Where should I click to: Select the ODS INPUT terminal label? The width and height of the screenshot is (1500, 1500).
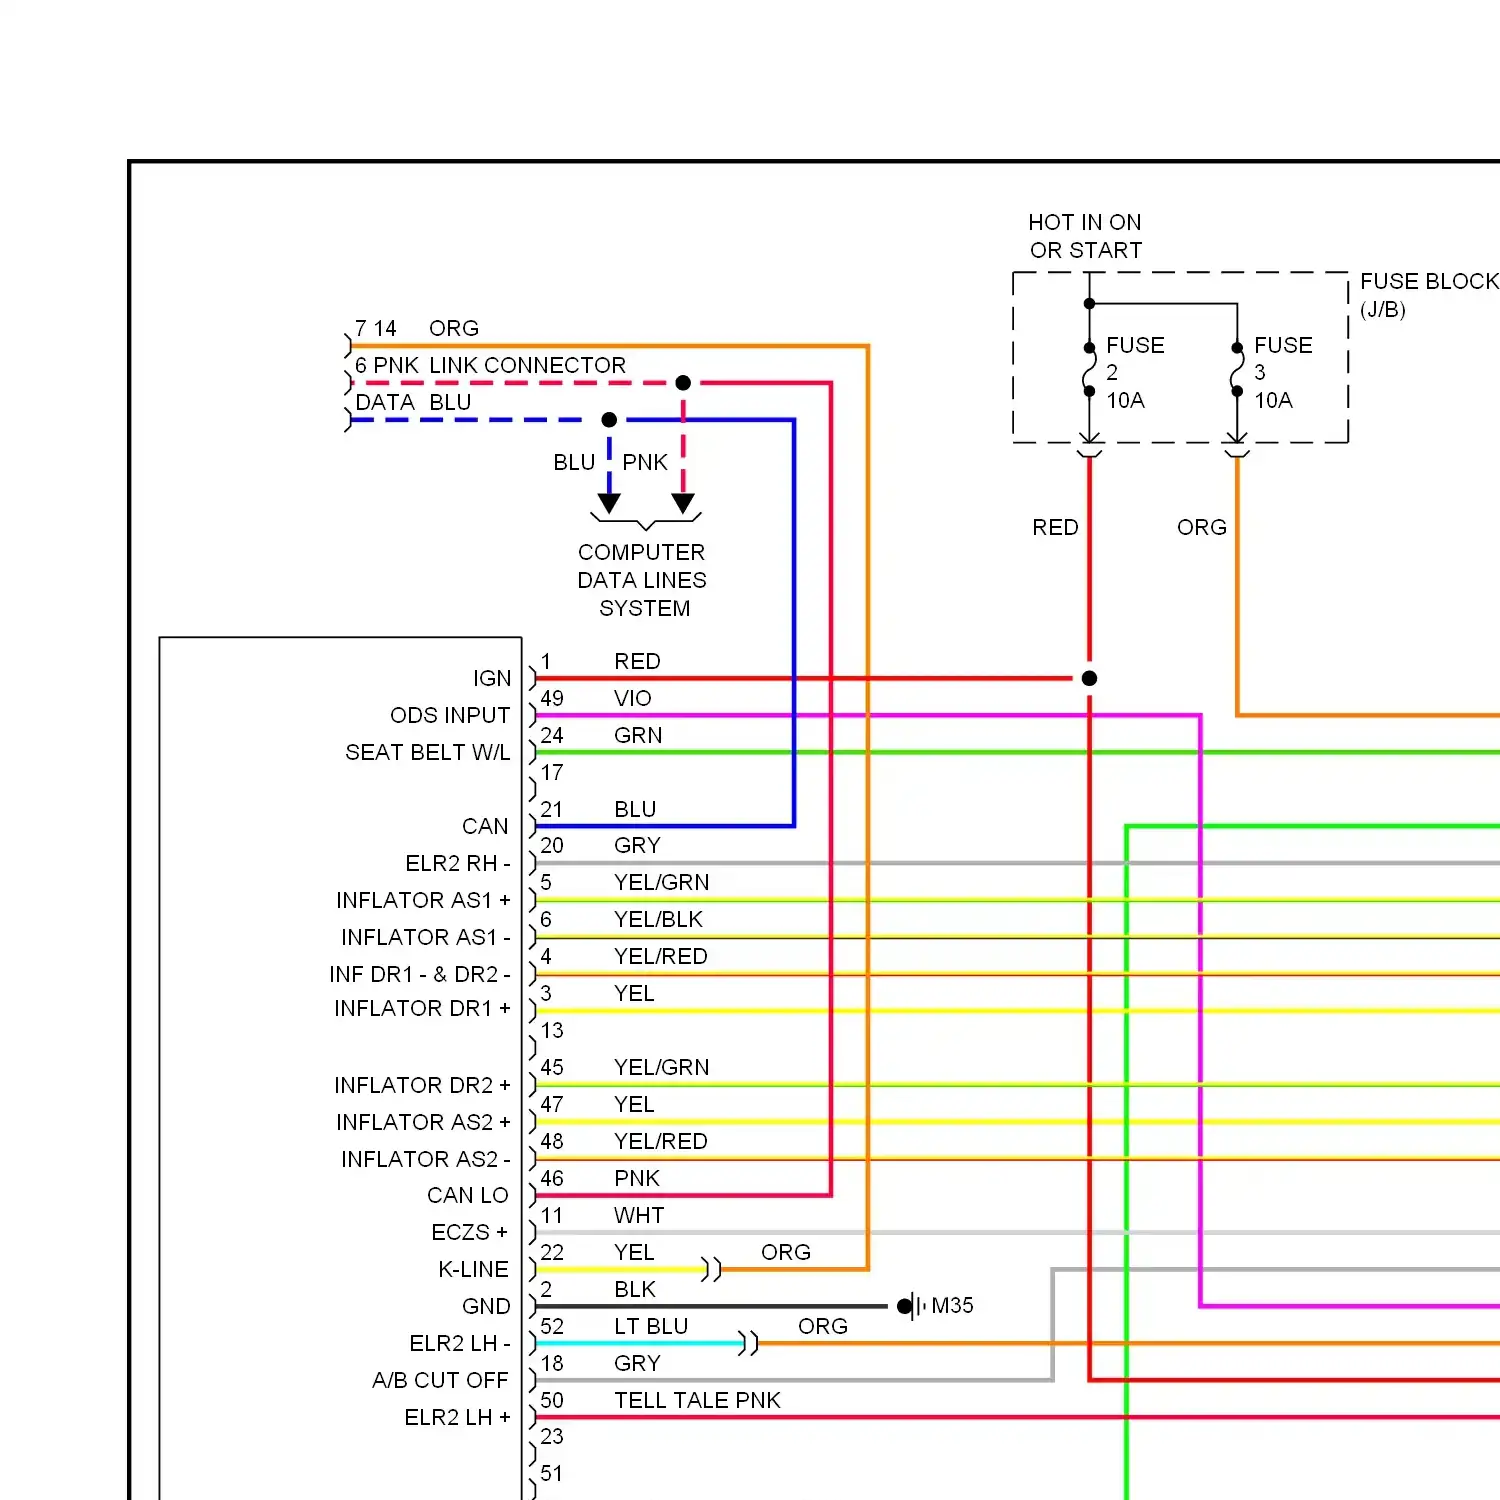coord(450,715)
